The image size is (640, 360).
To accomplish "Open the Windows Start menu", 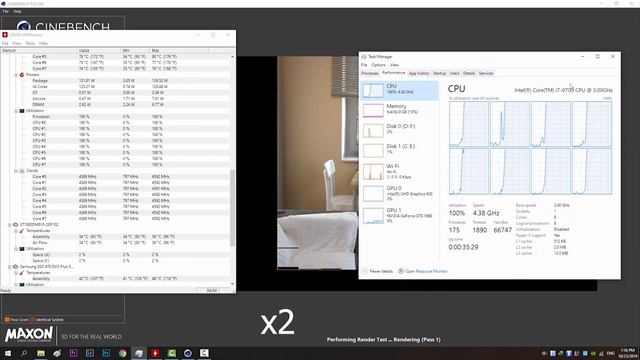I will [x=8, y=353].
